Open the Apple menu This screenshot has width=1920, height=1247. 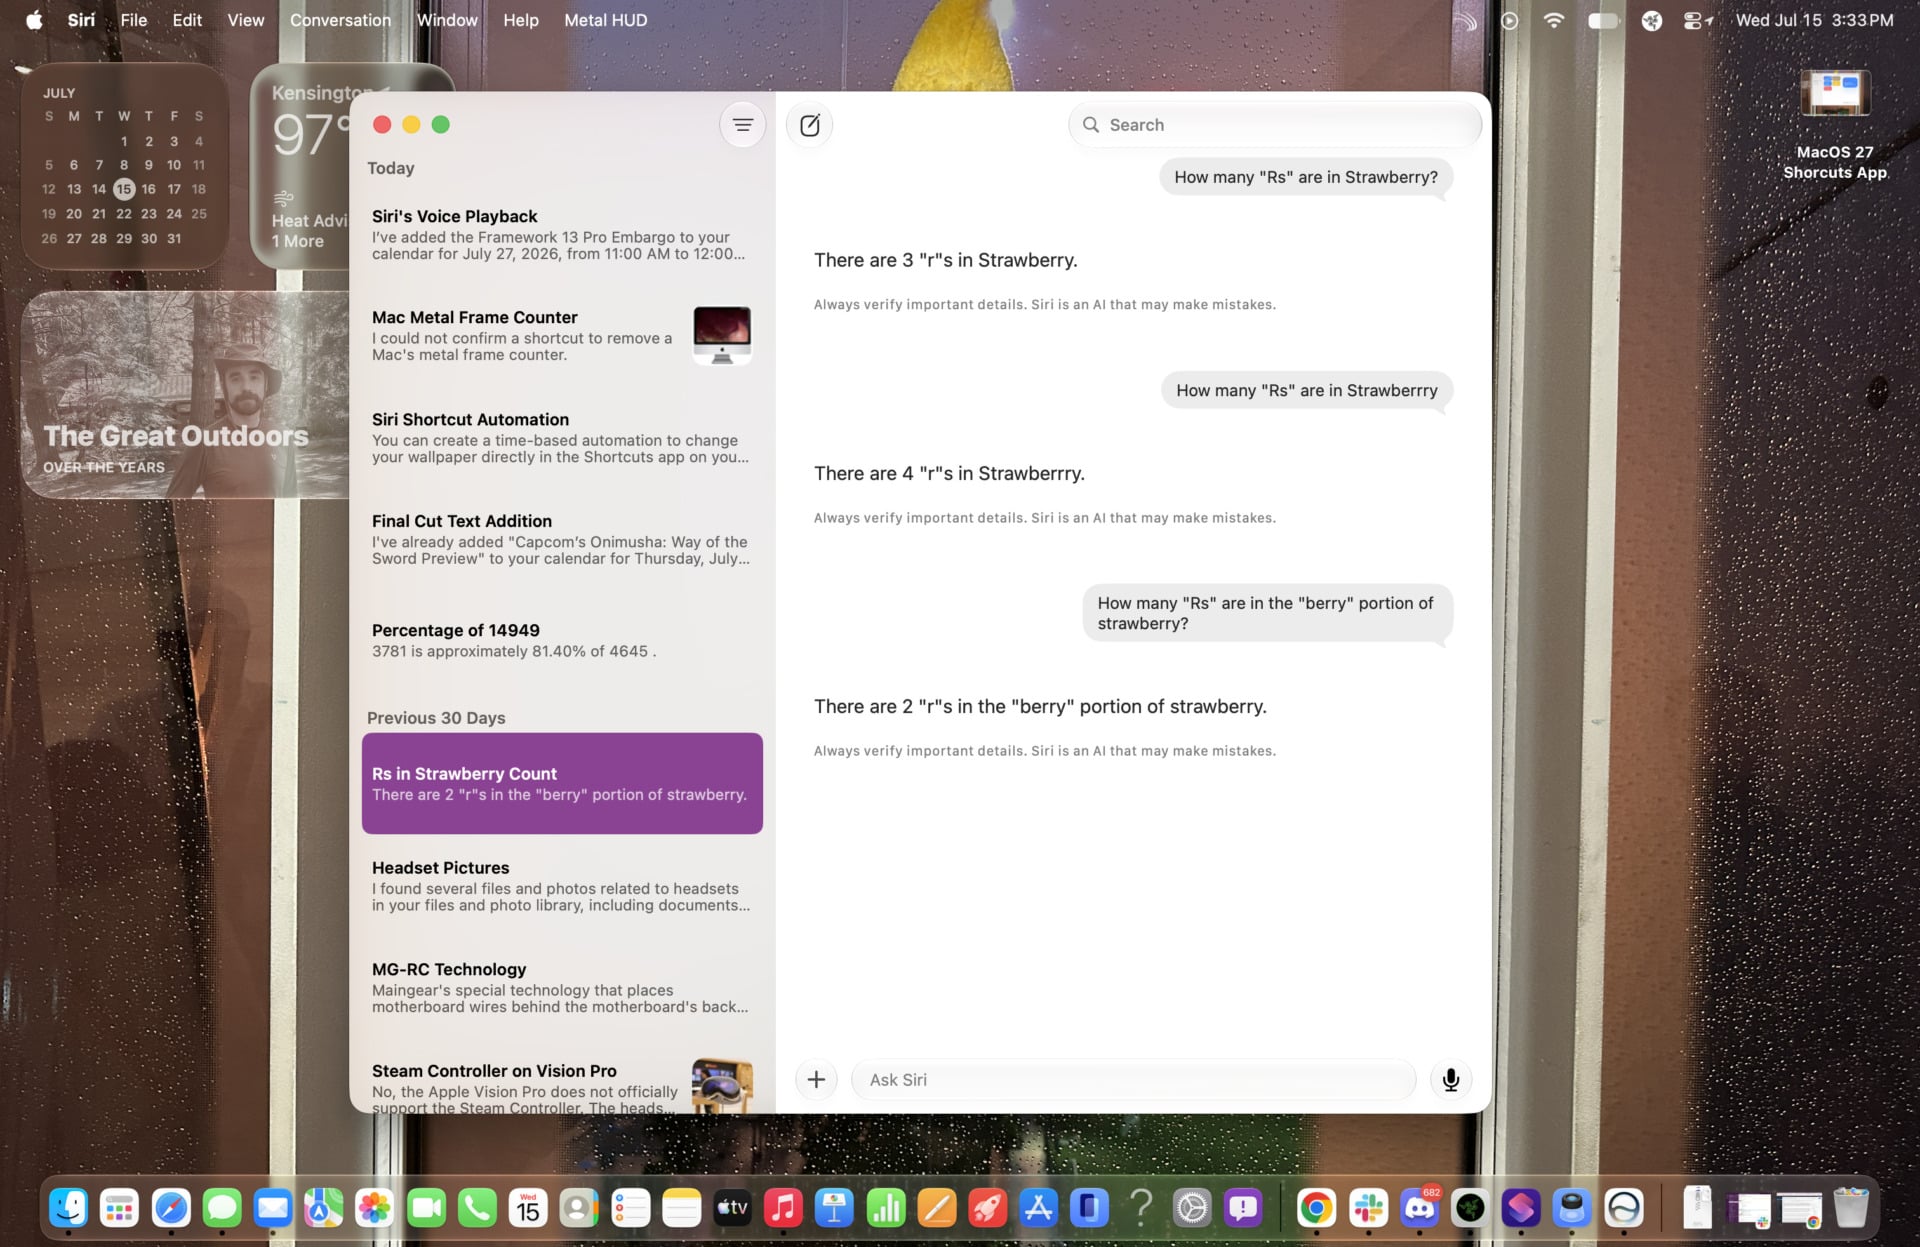34,20
